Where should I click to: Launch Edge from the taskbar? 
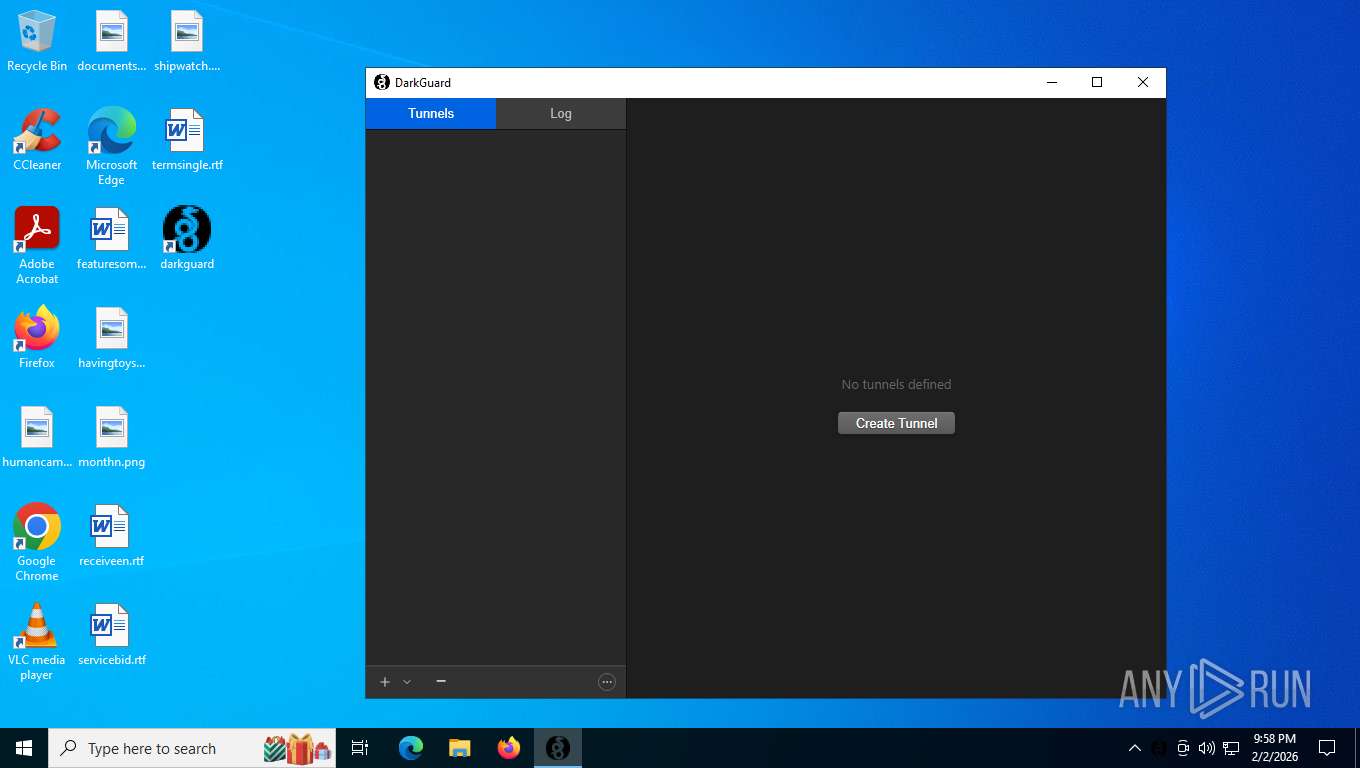tap(411, 748)
